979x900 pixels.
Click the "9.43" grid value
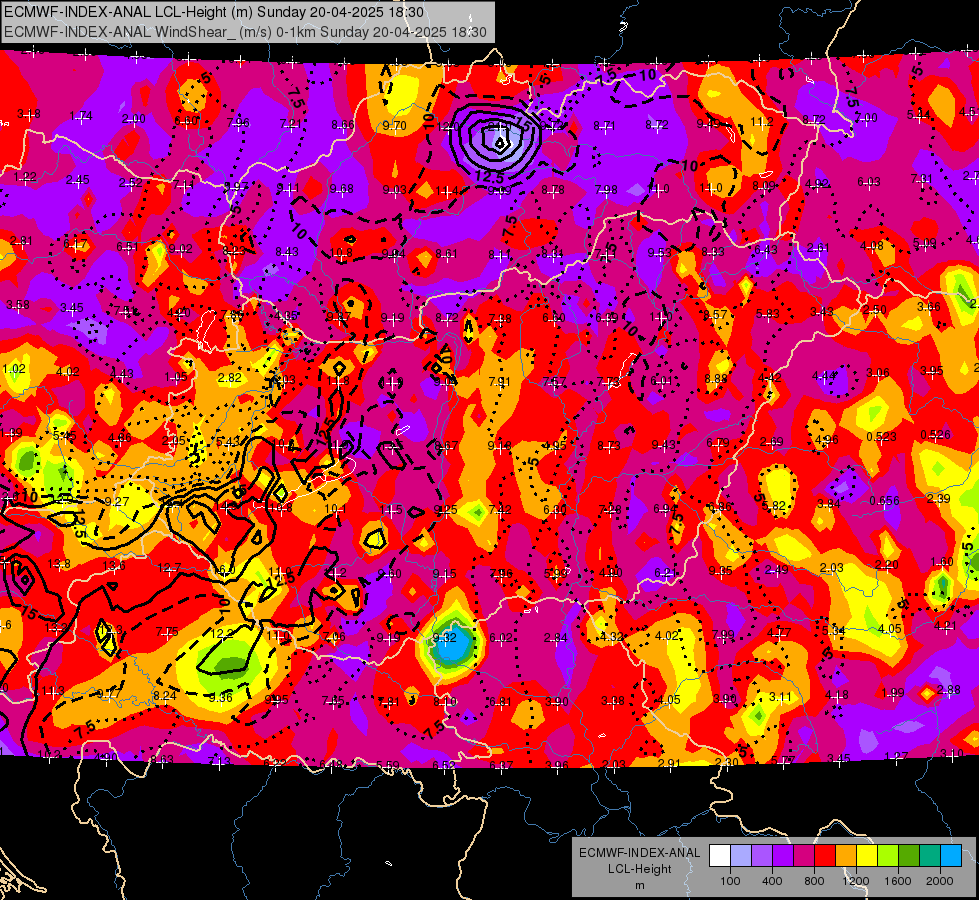(x=663, y=444)
